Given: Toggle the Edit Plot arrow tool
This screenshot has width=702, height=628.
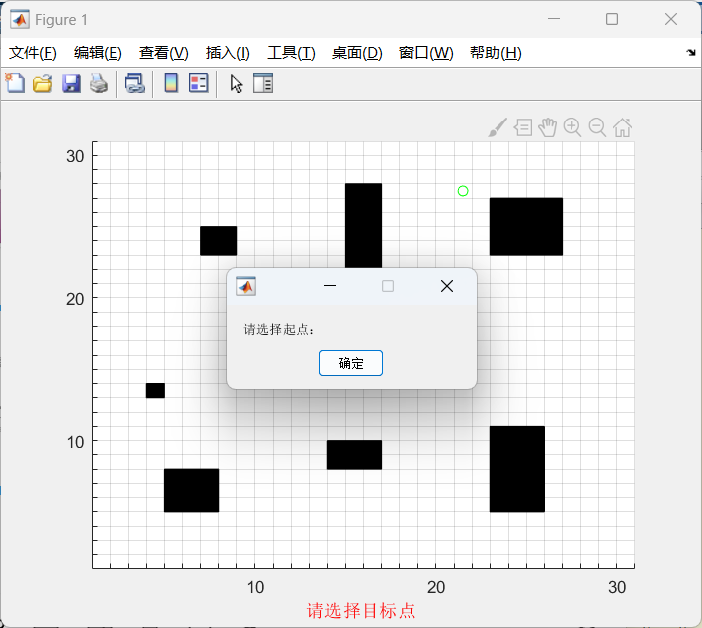Looking at the screenshot, I should [x=236, y=84].
